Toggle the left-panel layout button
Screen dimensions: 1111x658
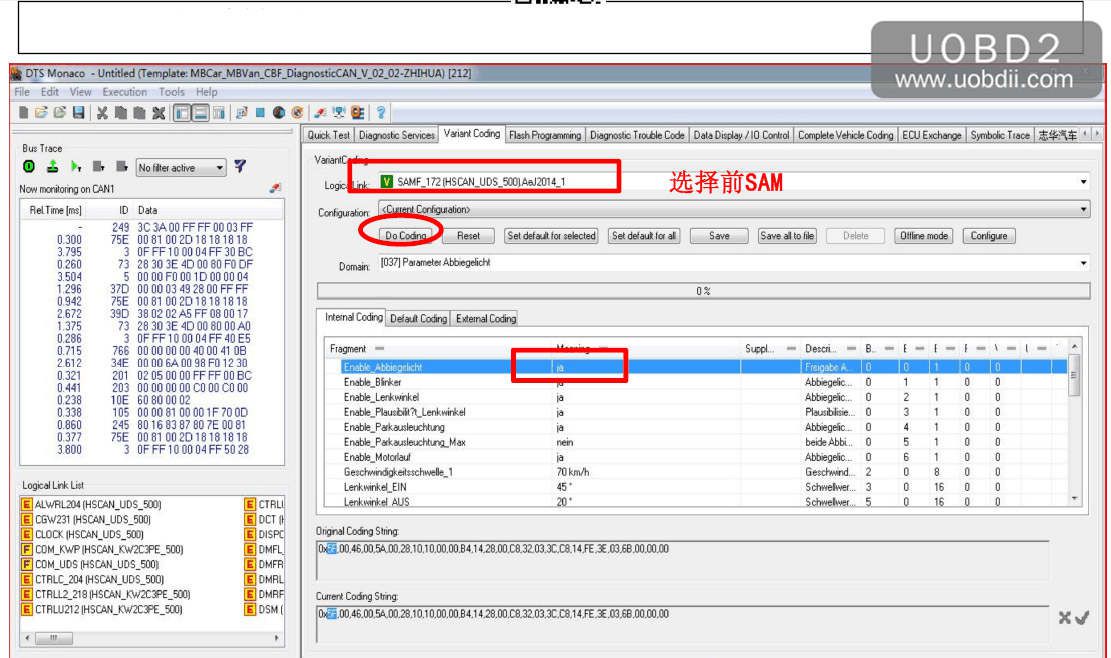[182, 113]
